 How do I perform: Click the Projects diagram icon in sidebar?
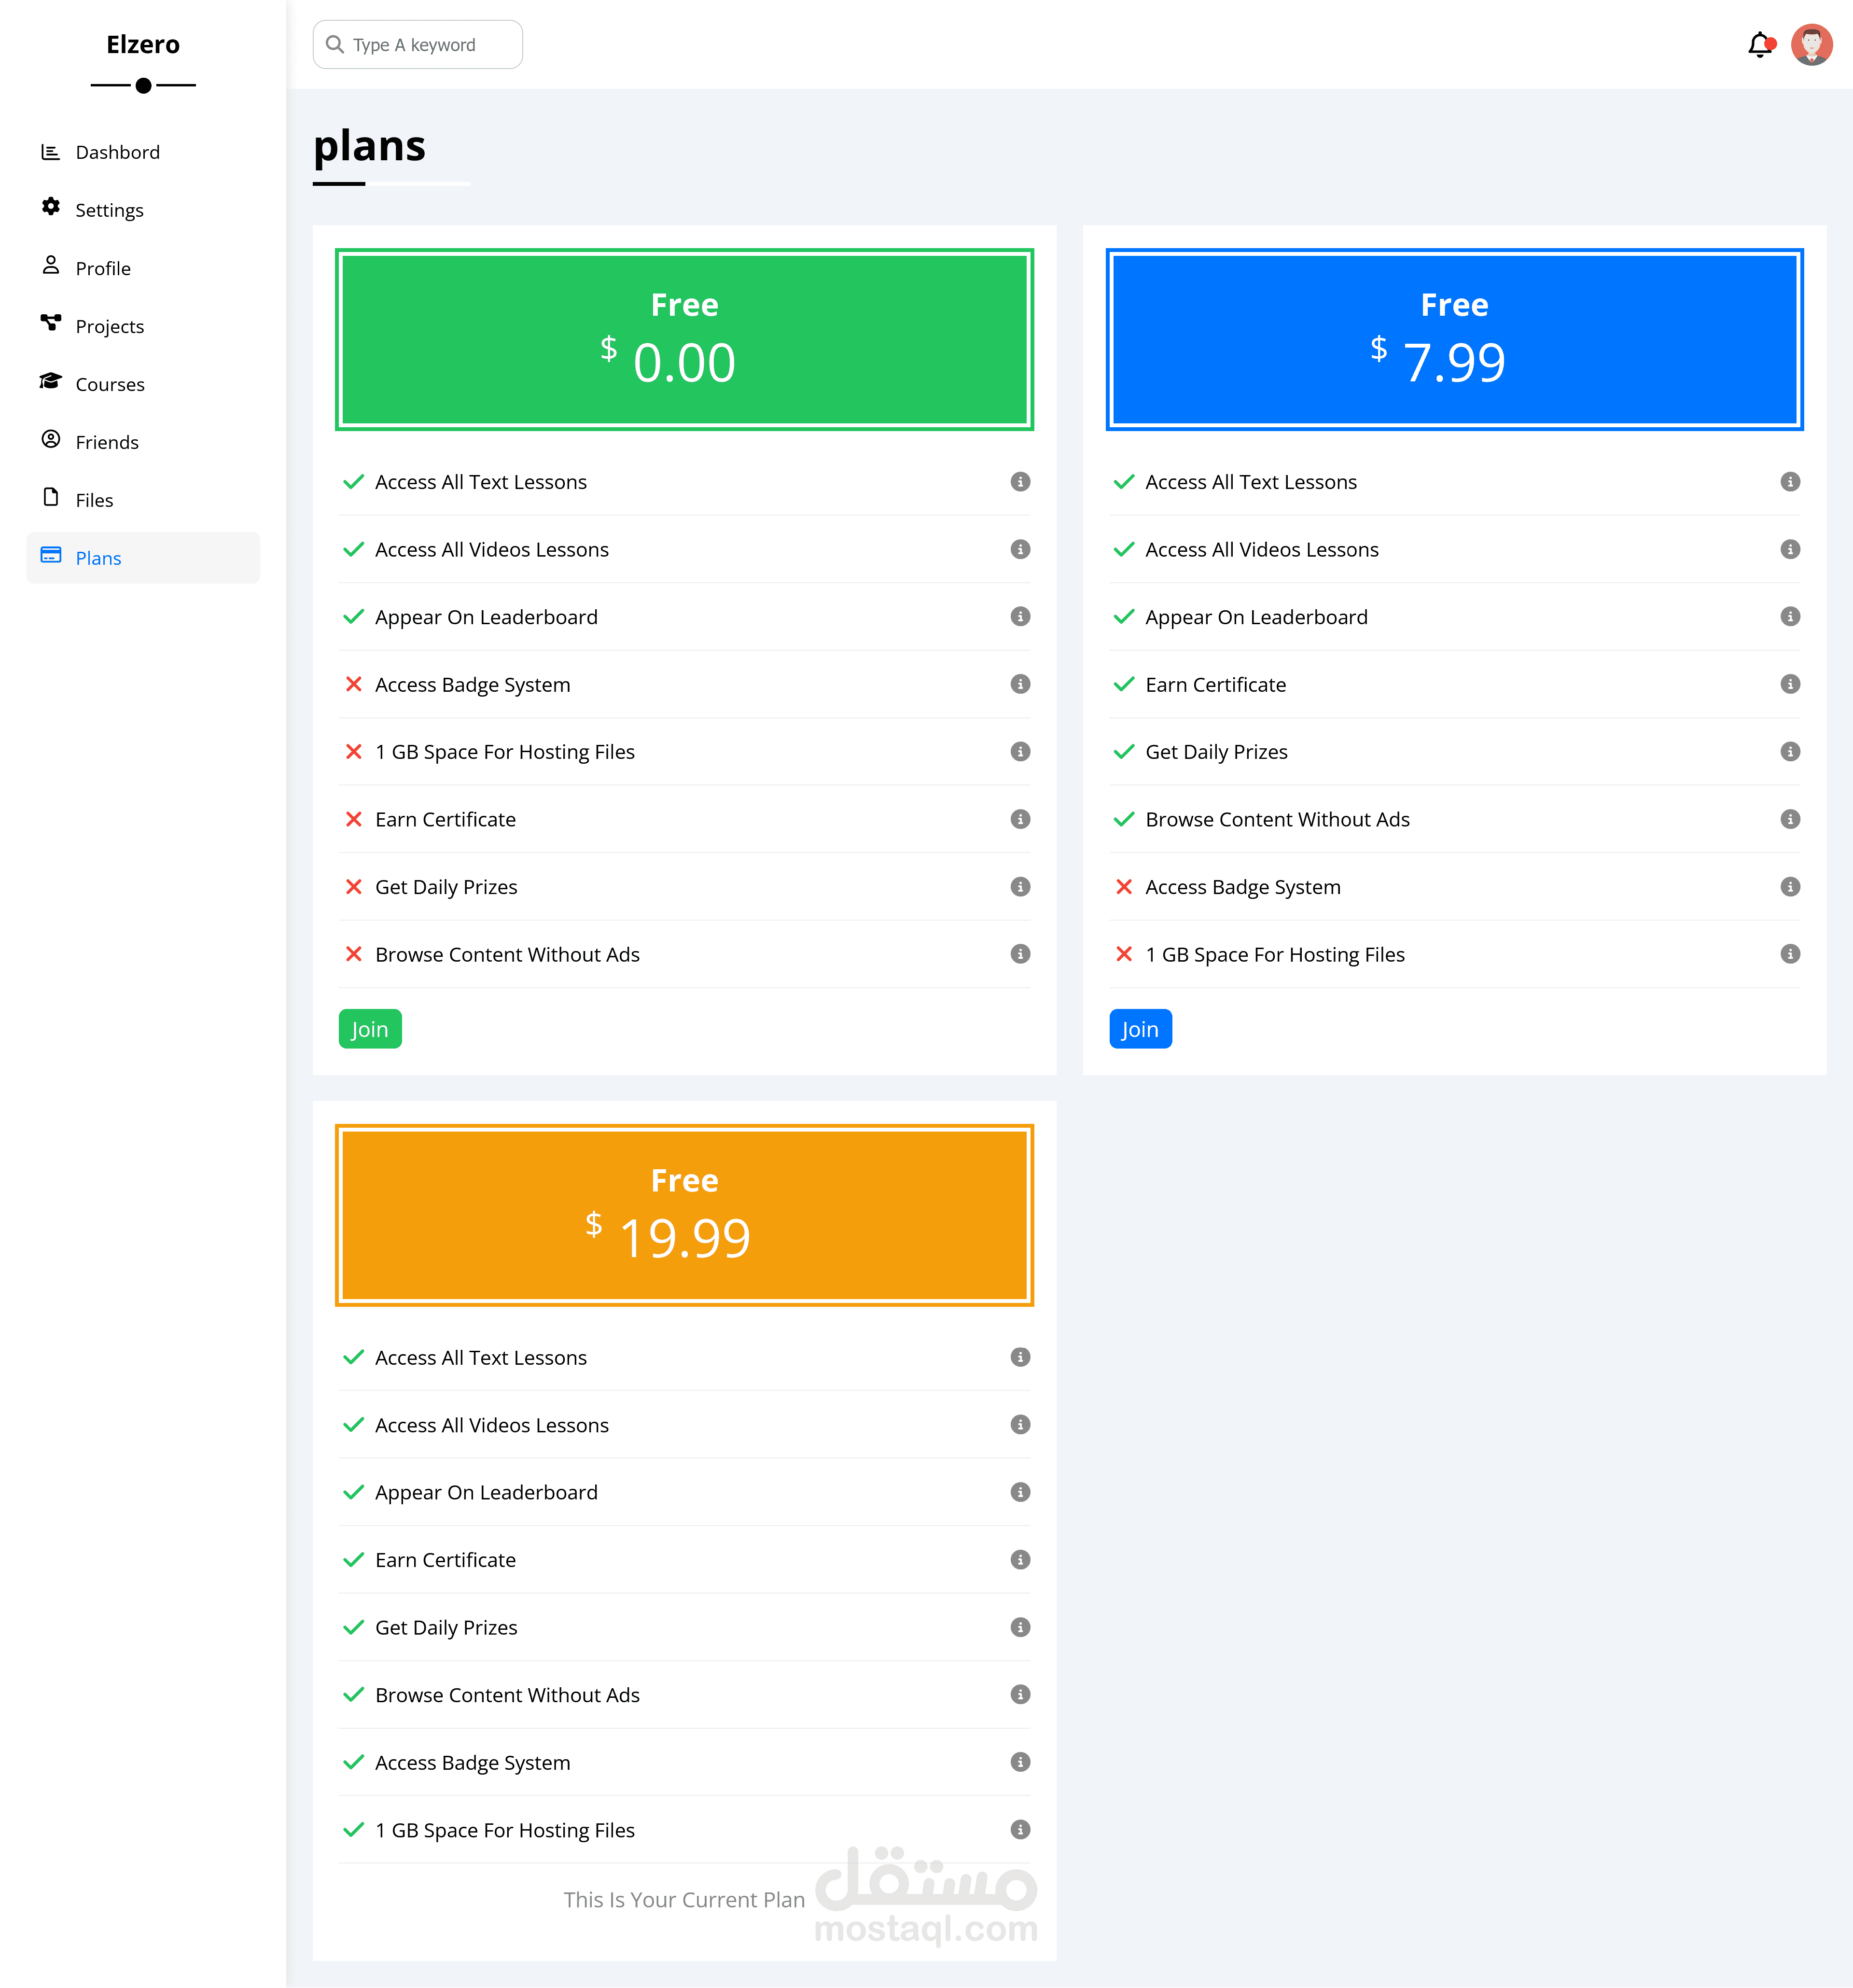[x=50, y=323]
